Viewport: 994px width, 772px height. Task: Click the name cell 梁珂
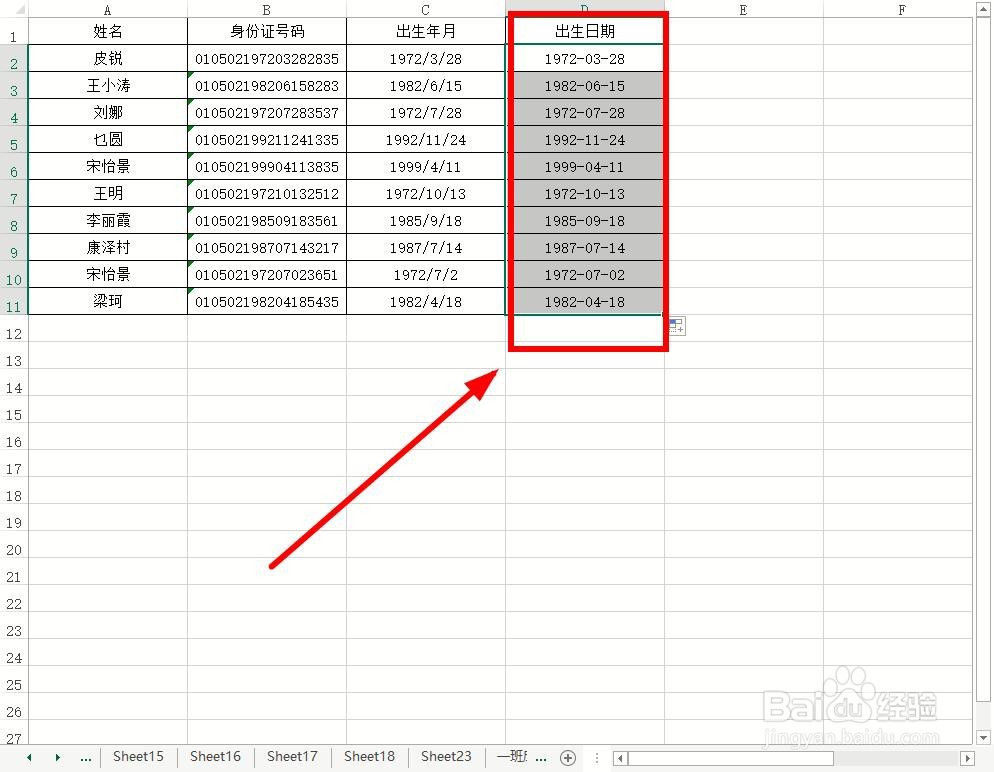click(108, 302)
